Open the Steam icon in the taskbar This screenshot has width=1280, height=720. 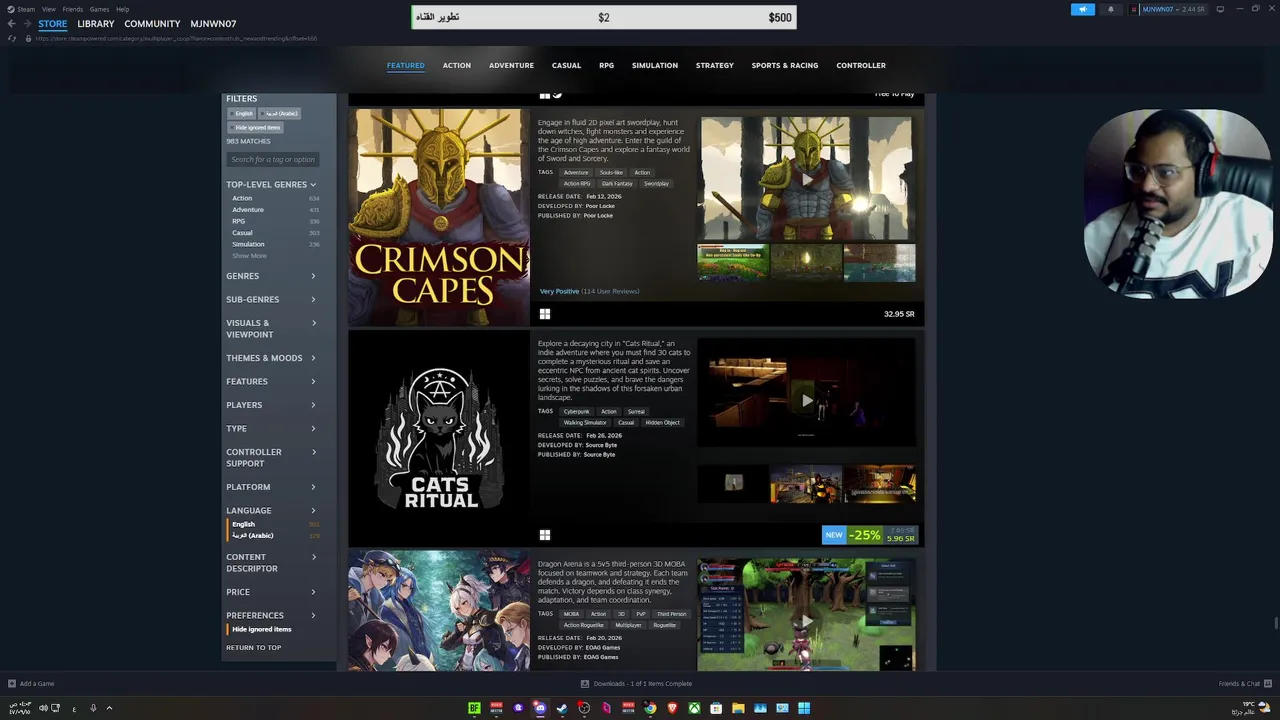pos(562,708)
